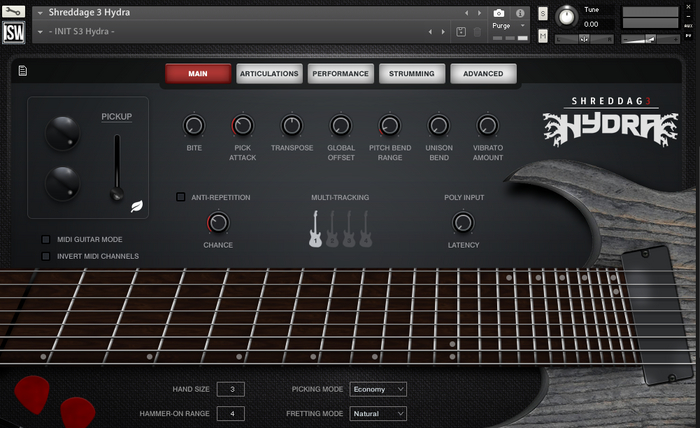Image resolution: width=700 pixels, height=428 pixels.
Task: Open instrument info with the i icon
Action: [x=520, y=13]
